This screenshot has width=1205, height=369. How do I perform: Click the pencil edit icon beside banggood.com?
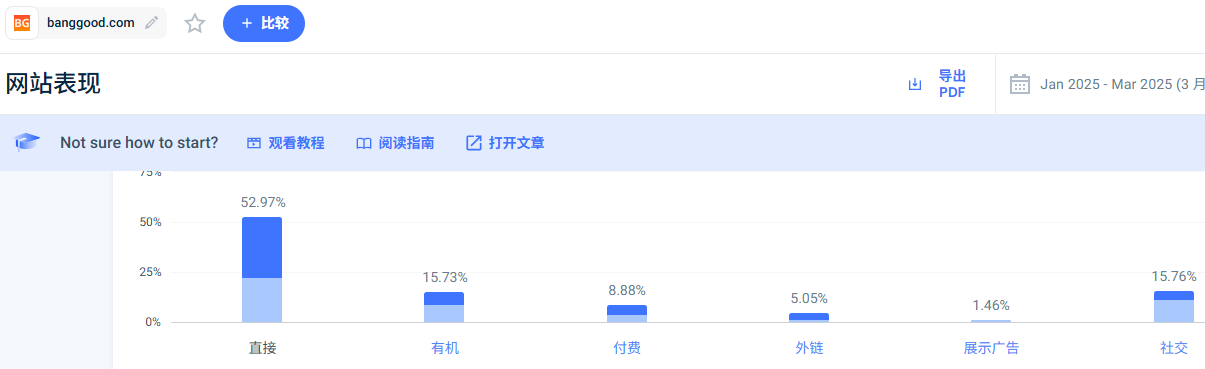pos(151,23)
